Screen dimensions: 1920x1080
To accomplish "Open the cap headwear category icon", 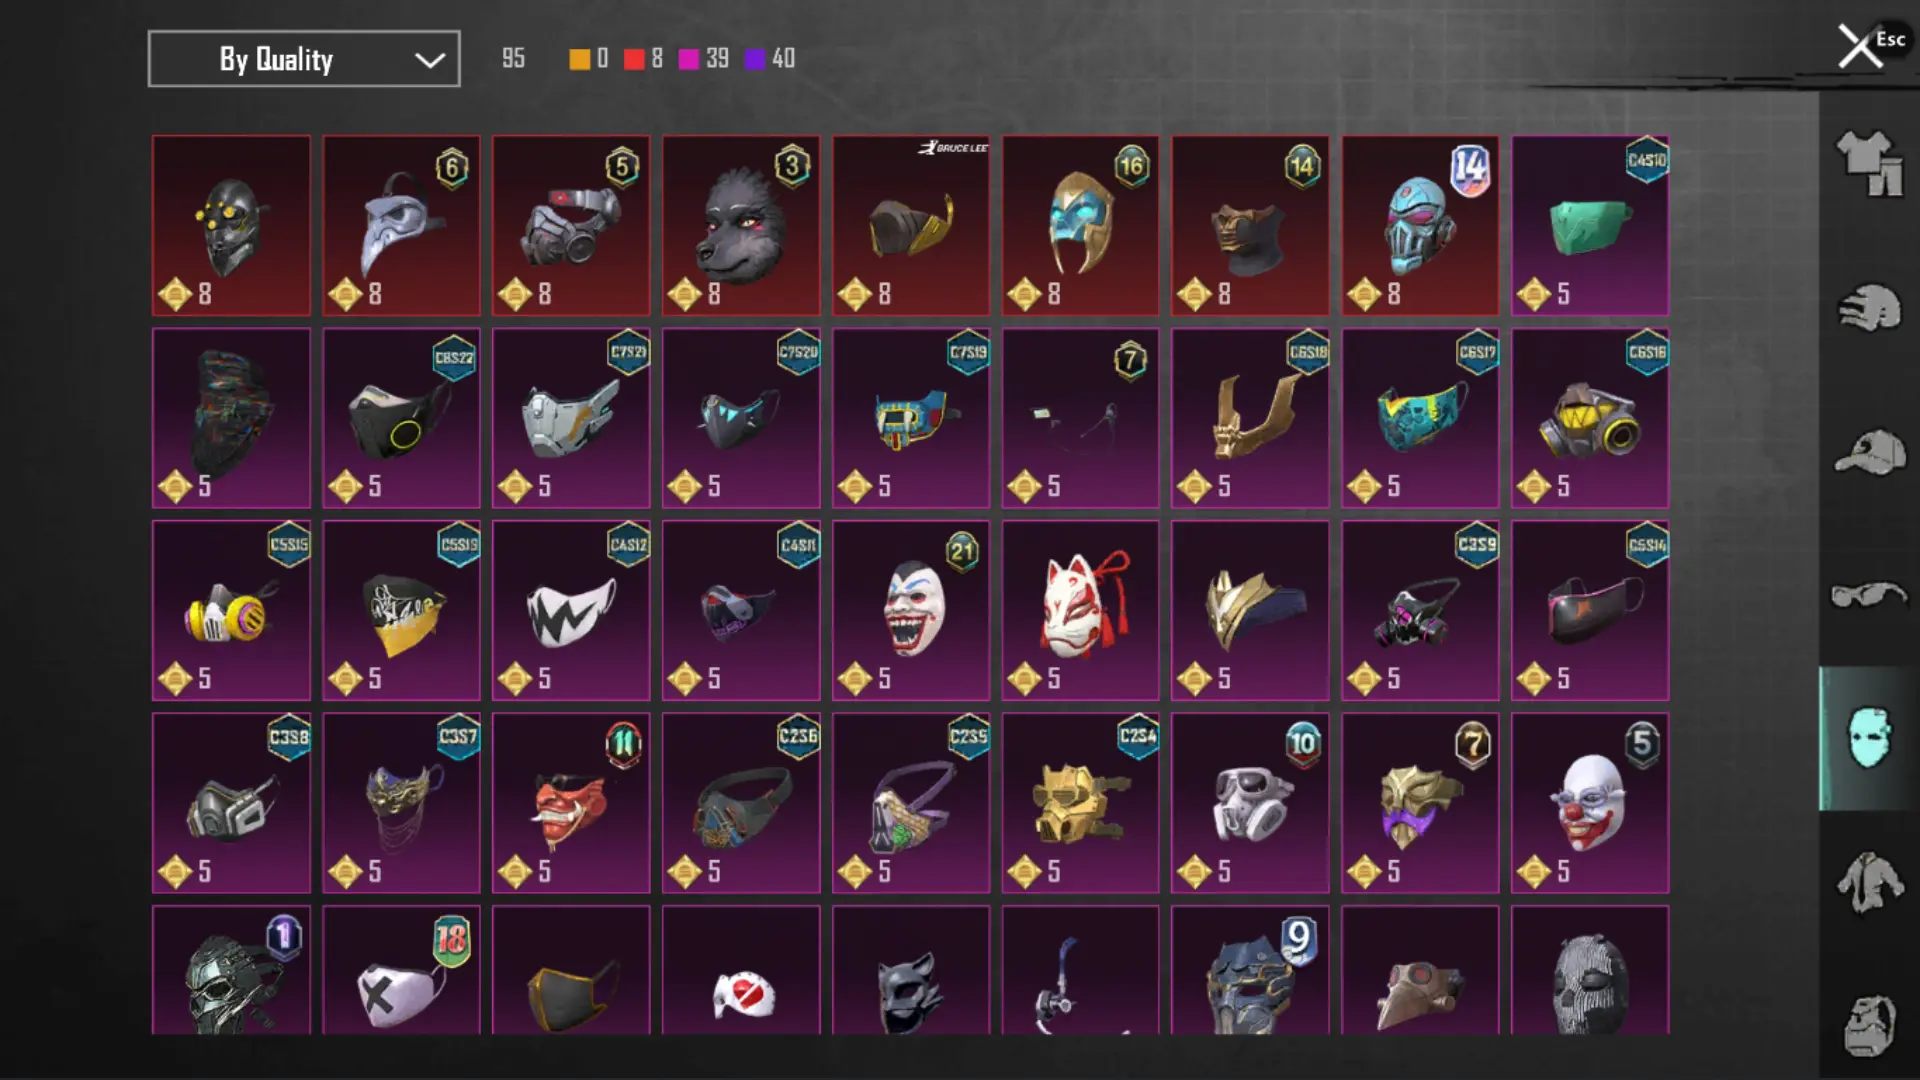I will [1868, 452].
